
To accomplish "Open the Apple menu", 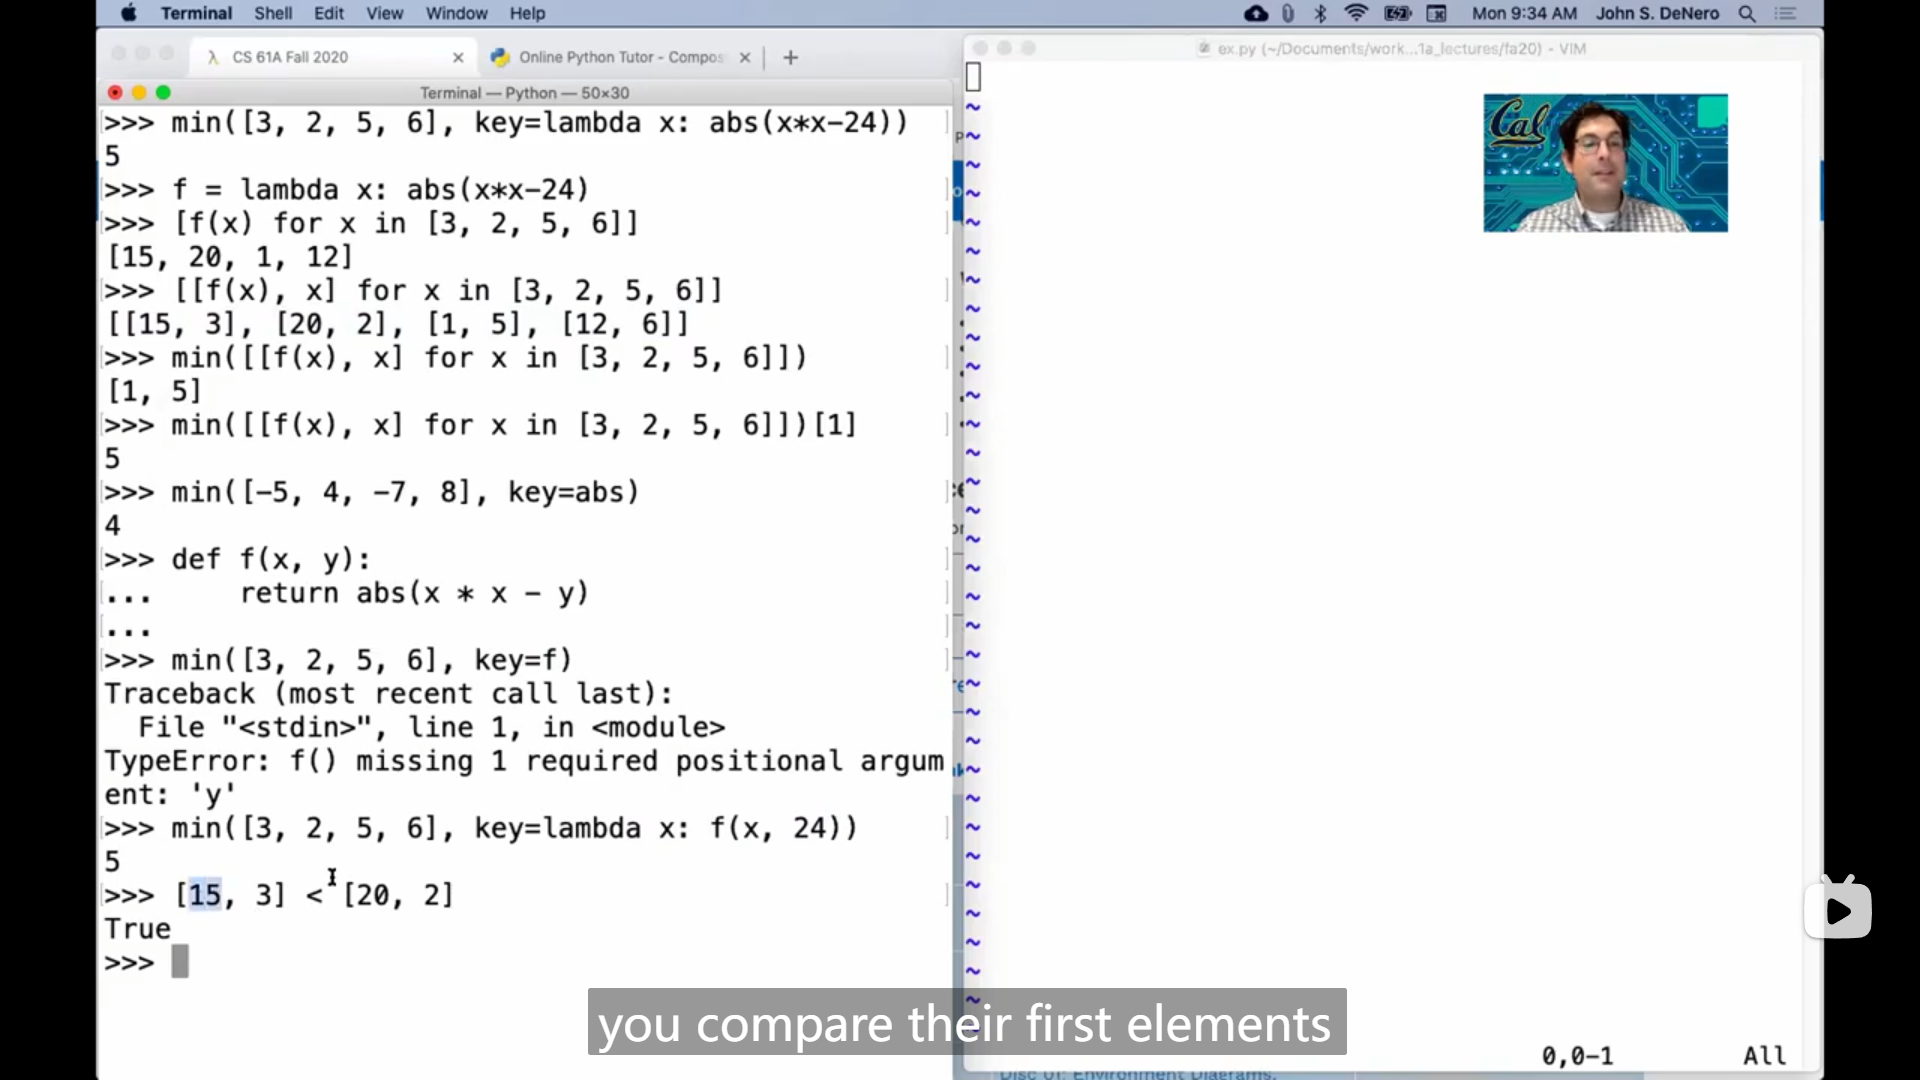I will click(128, 13).
